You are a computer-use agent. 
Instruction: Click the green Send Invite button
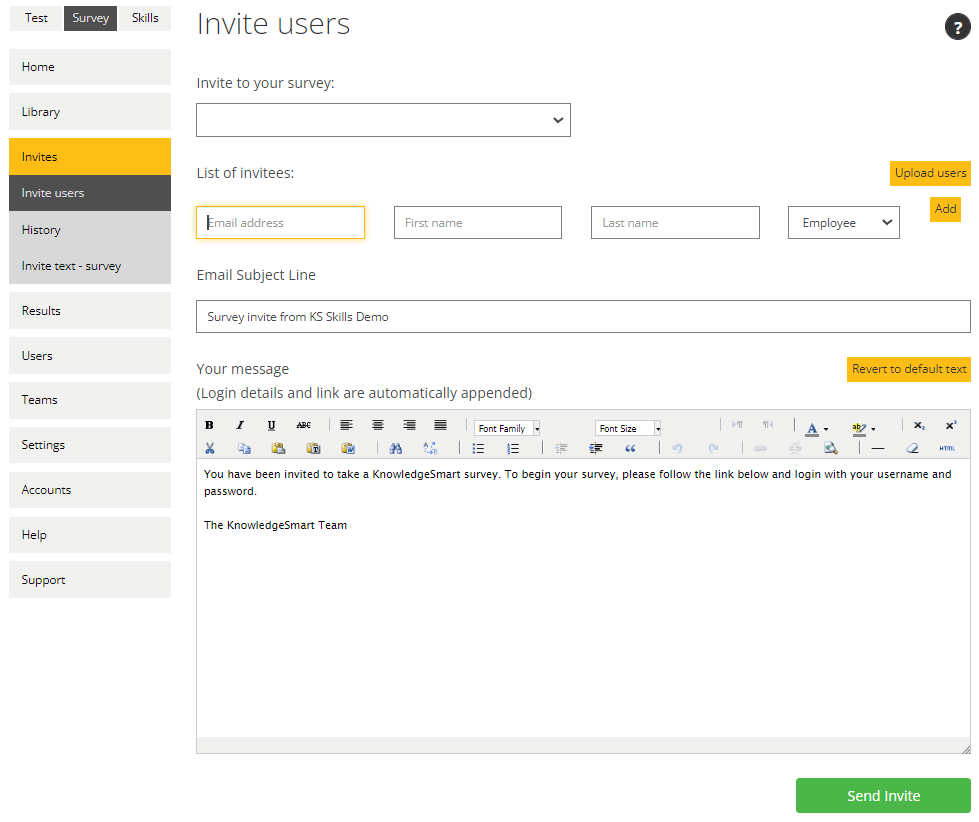(x=883, y=796)
